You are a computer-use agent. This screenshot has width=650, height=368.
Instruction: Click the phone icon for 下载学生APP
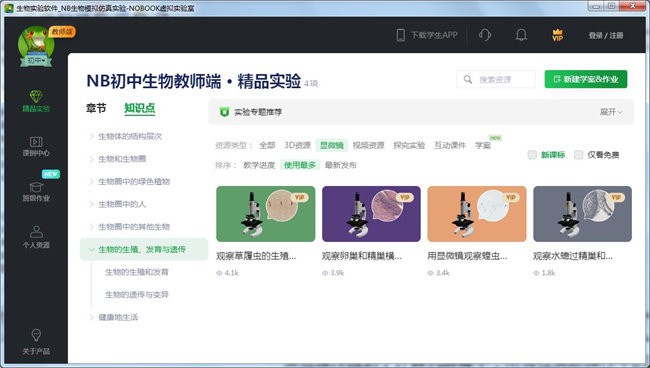click(400, 35)
